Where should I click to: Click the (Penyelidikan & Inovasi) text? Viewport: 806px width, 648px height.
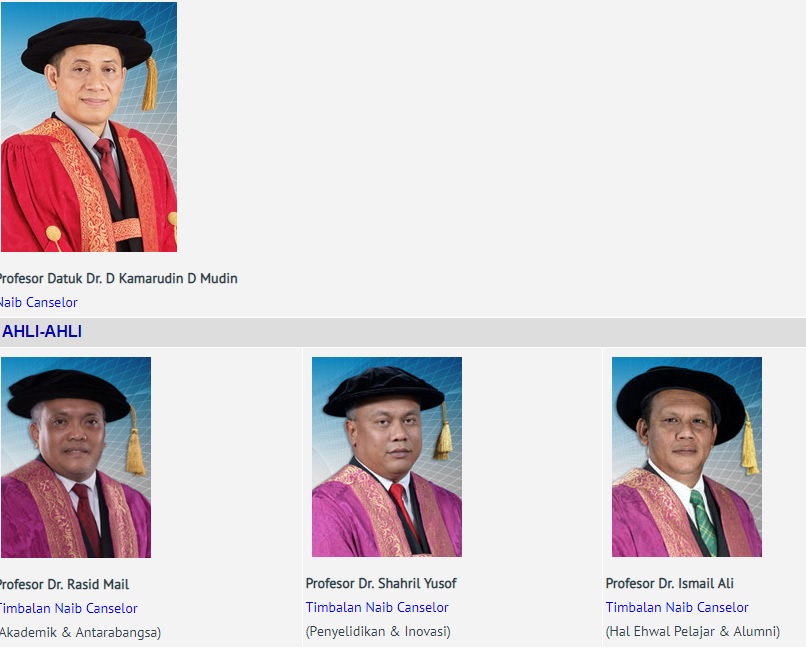(x=378, y=631)
